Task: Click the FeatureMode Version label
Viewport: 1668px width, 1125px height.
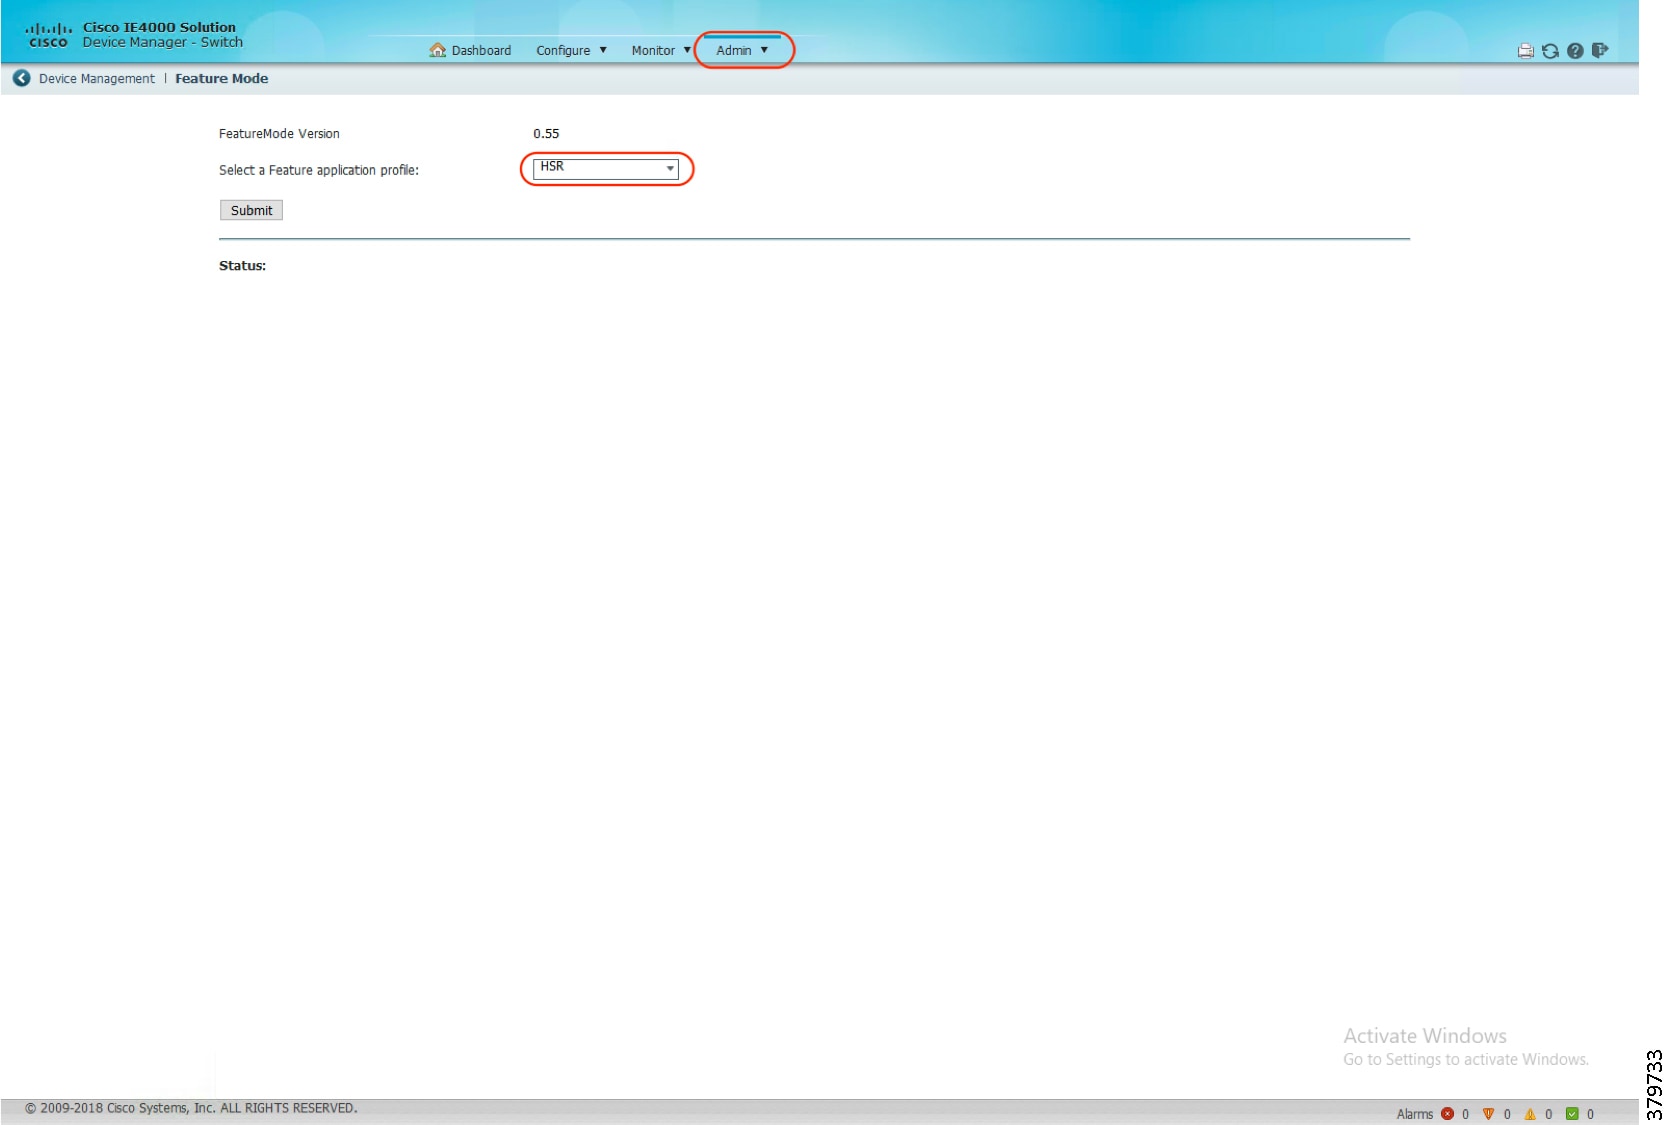Action: click(279, 134)
